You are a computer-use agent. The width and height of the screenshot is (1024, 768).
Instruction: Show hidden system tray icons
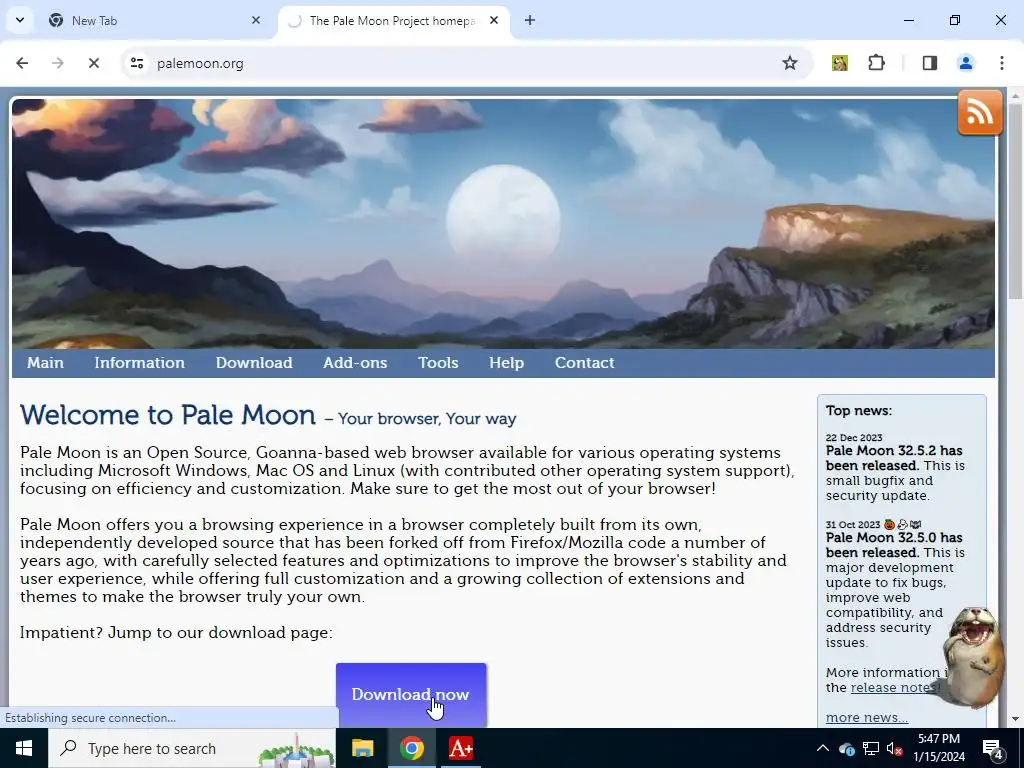[823, 748]
